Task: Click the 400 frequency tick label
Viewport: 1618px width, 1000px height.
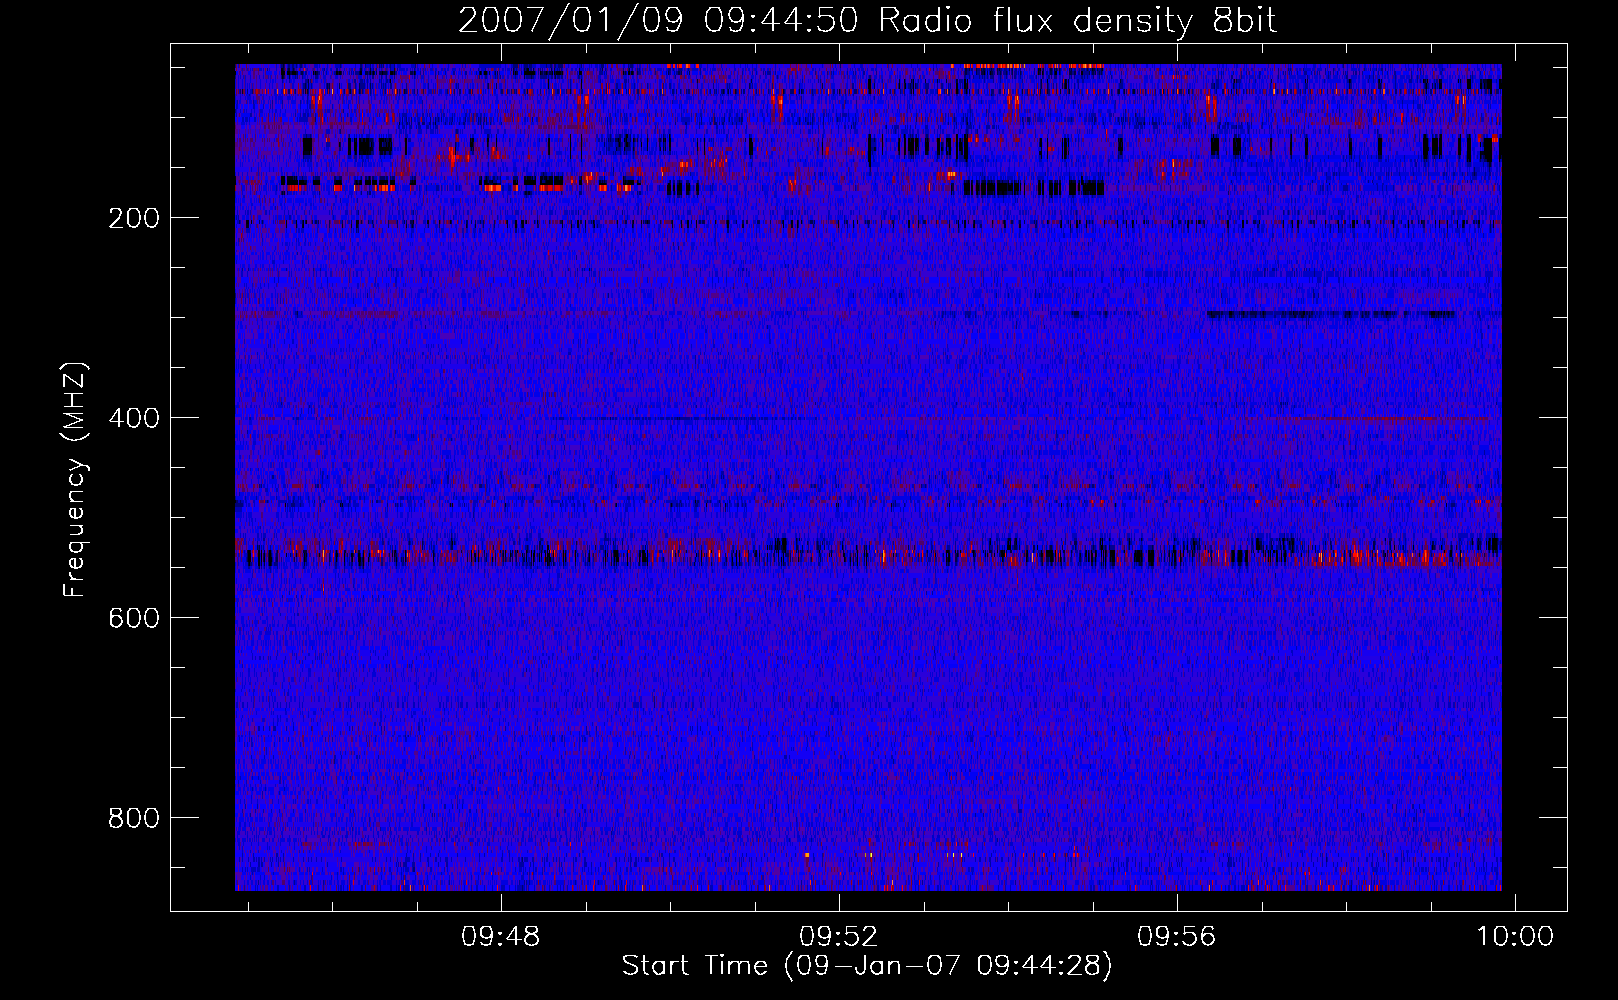Action: [134, 419]
